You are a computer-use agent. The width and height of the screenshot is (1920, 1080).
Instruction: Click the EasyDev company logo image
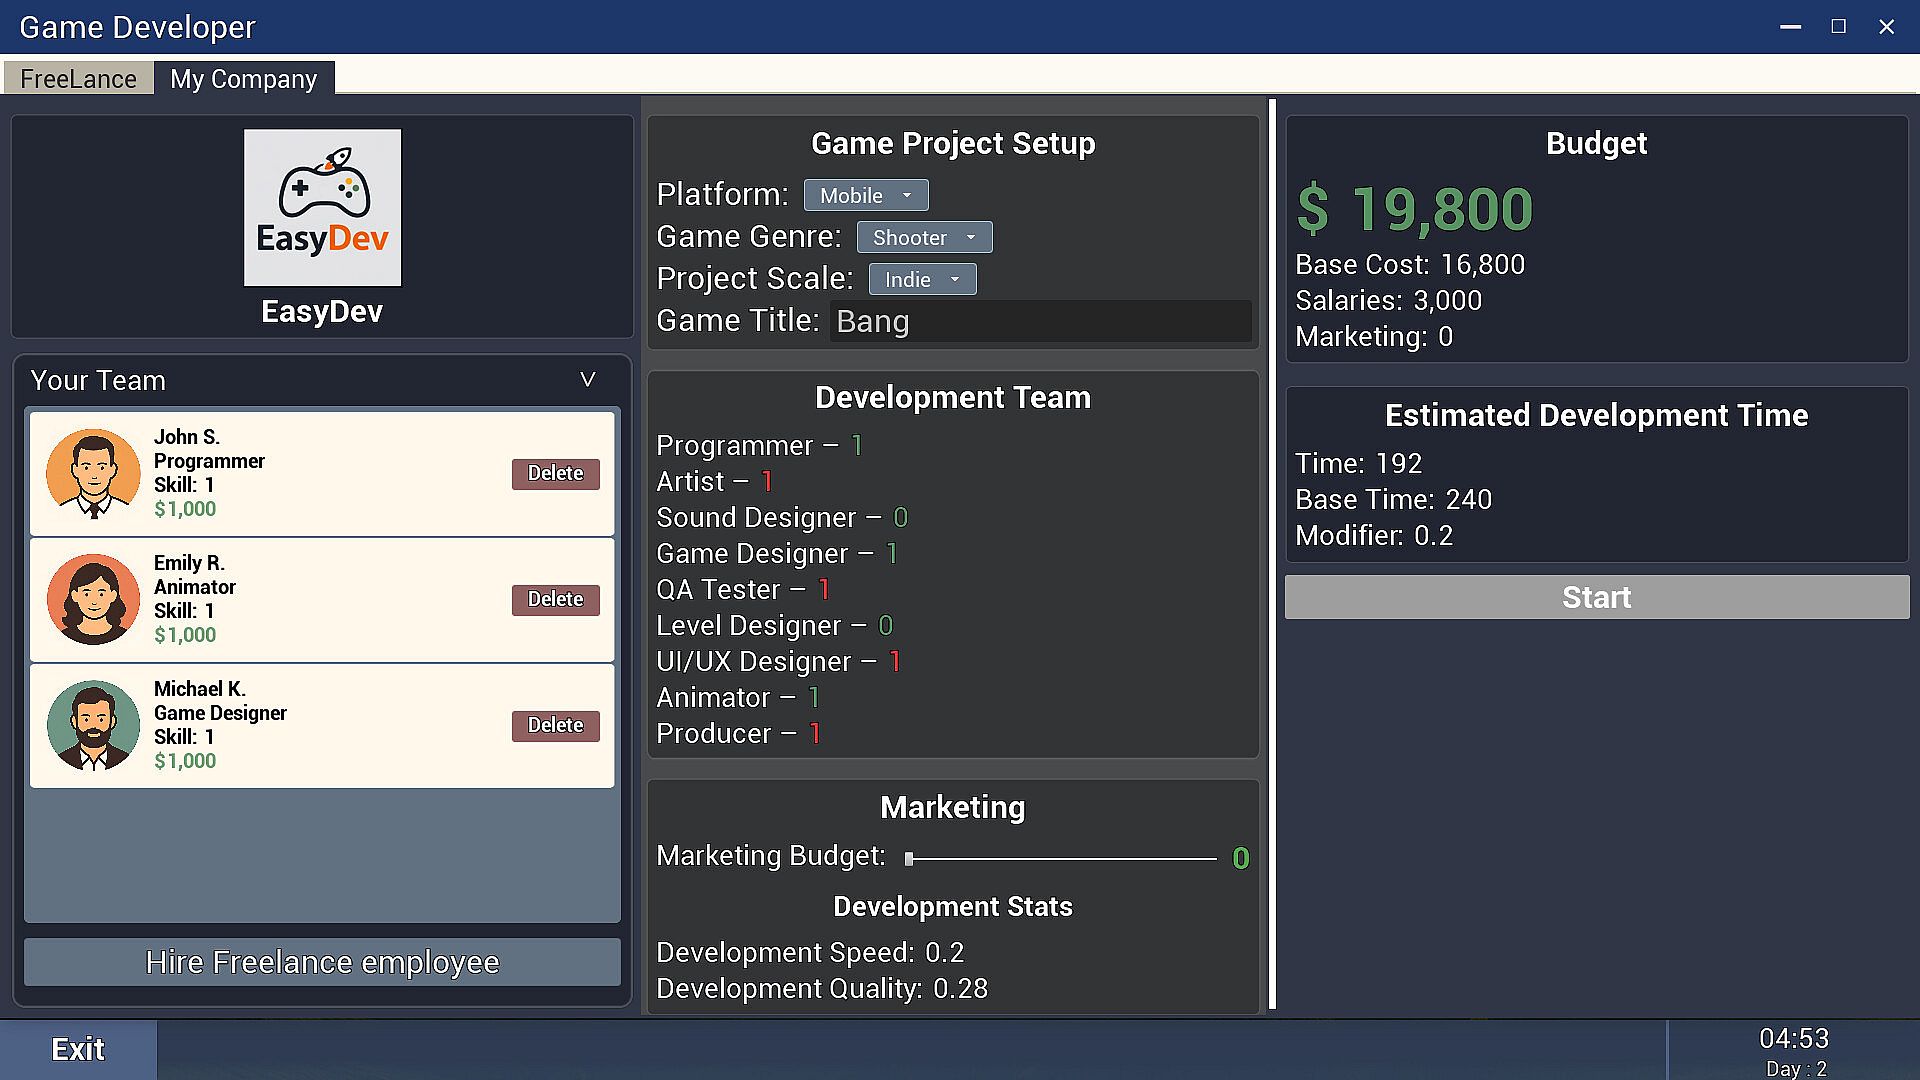[322, 207]
